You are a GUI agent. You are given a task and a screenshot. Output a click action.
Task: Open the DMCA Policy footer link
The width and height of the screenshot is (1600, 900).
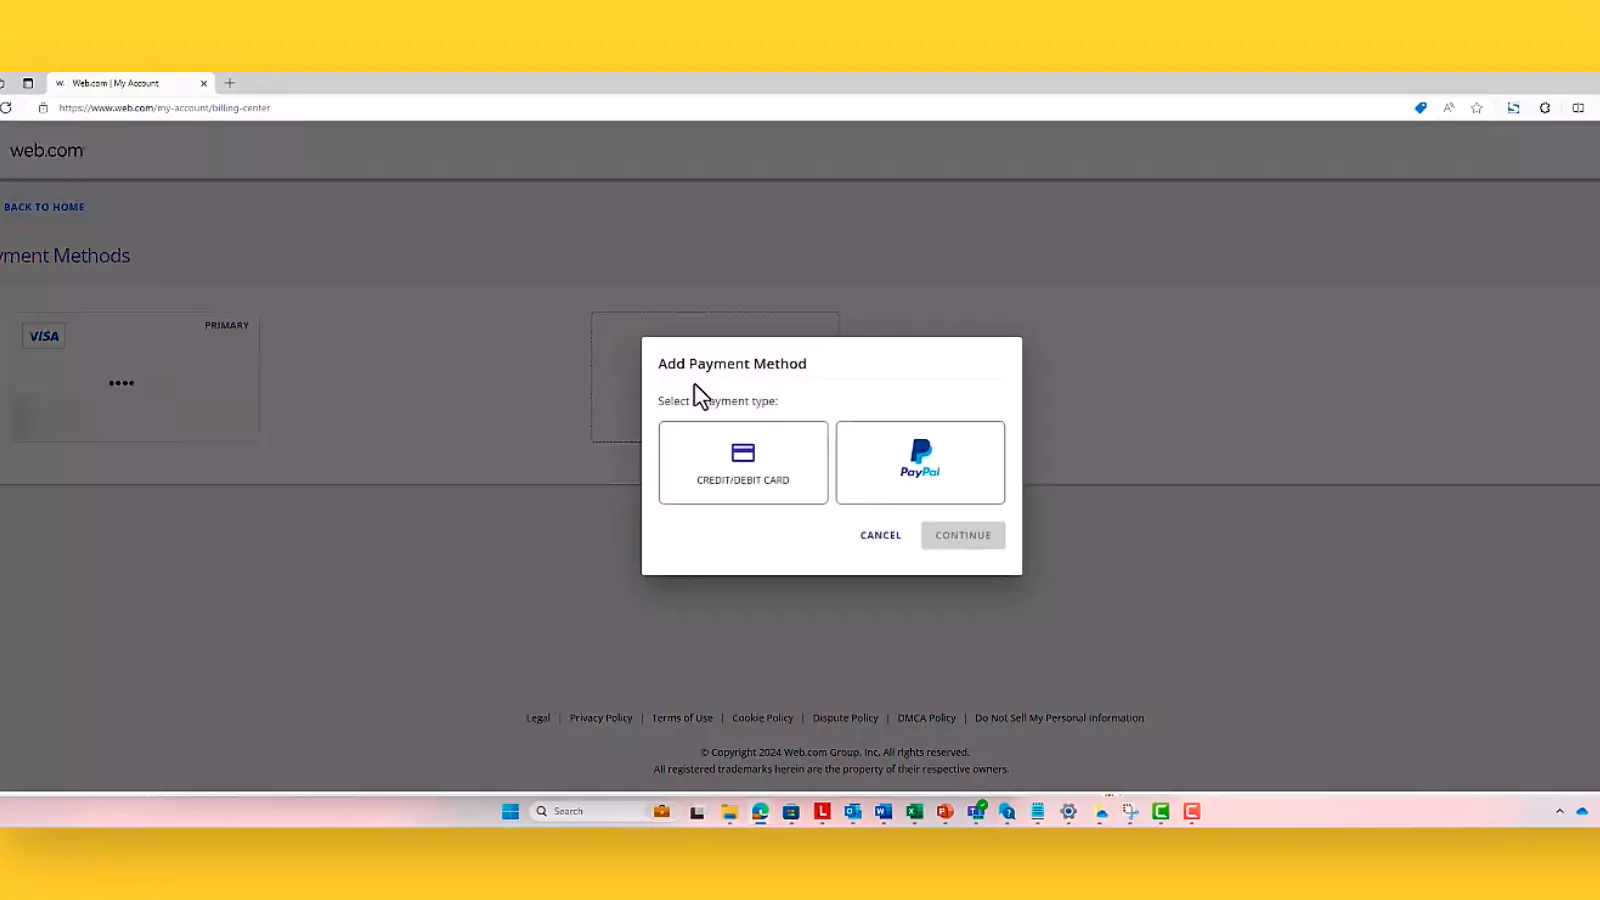tap(926, 718)
